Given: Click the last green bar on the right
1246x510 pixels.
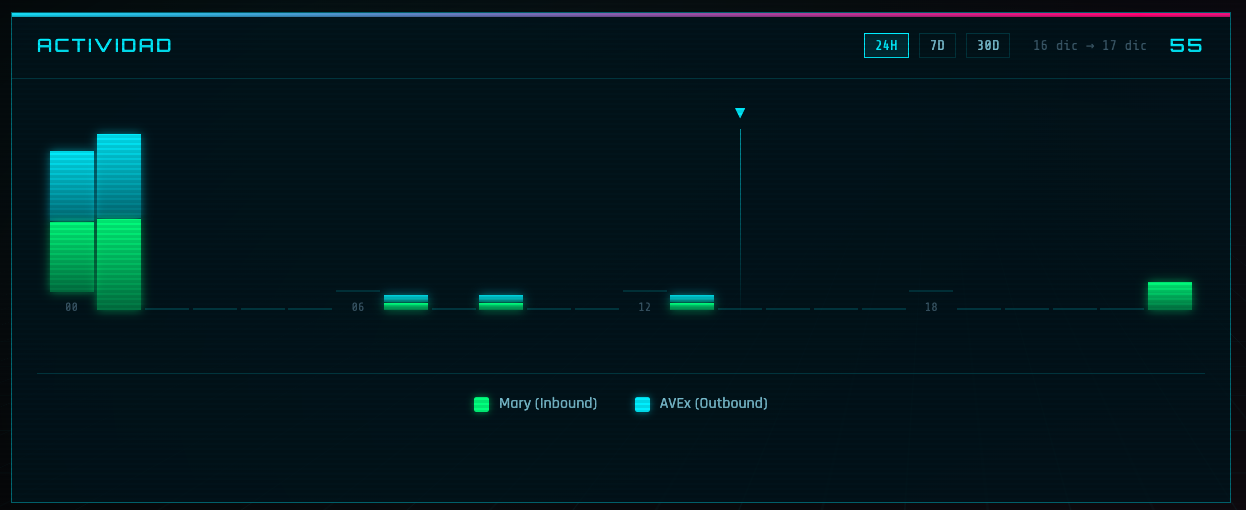Looking at the screenshot, I should point(1169,296).
